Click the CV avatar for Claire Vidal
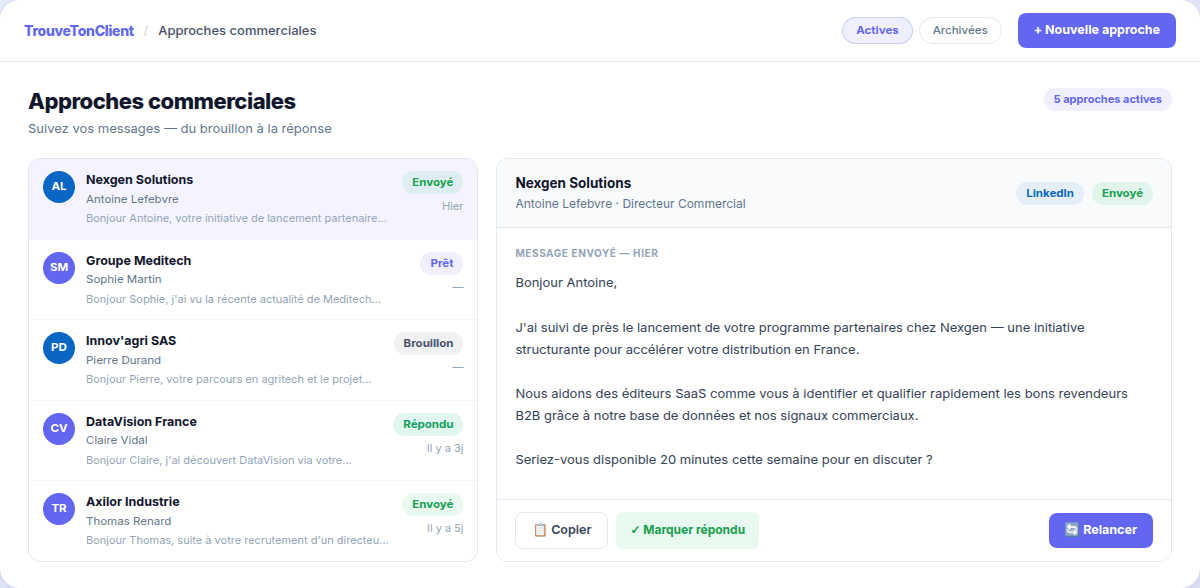The width and height of the screenshot is (1200, 588). 59,429
